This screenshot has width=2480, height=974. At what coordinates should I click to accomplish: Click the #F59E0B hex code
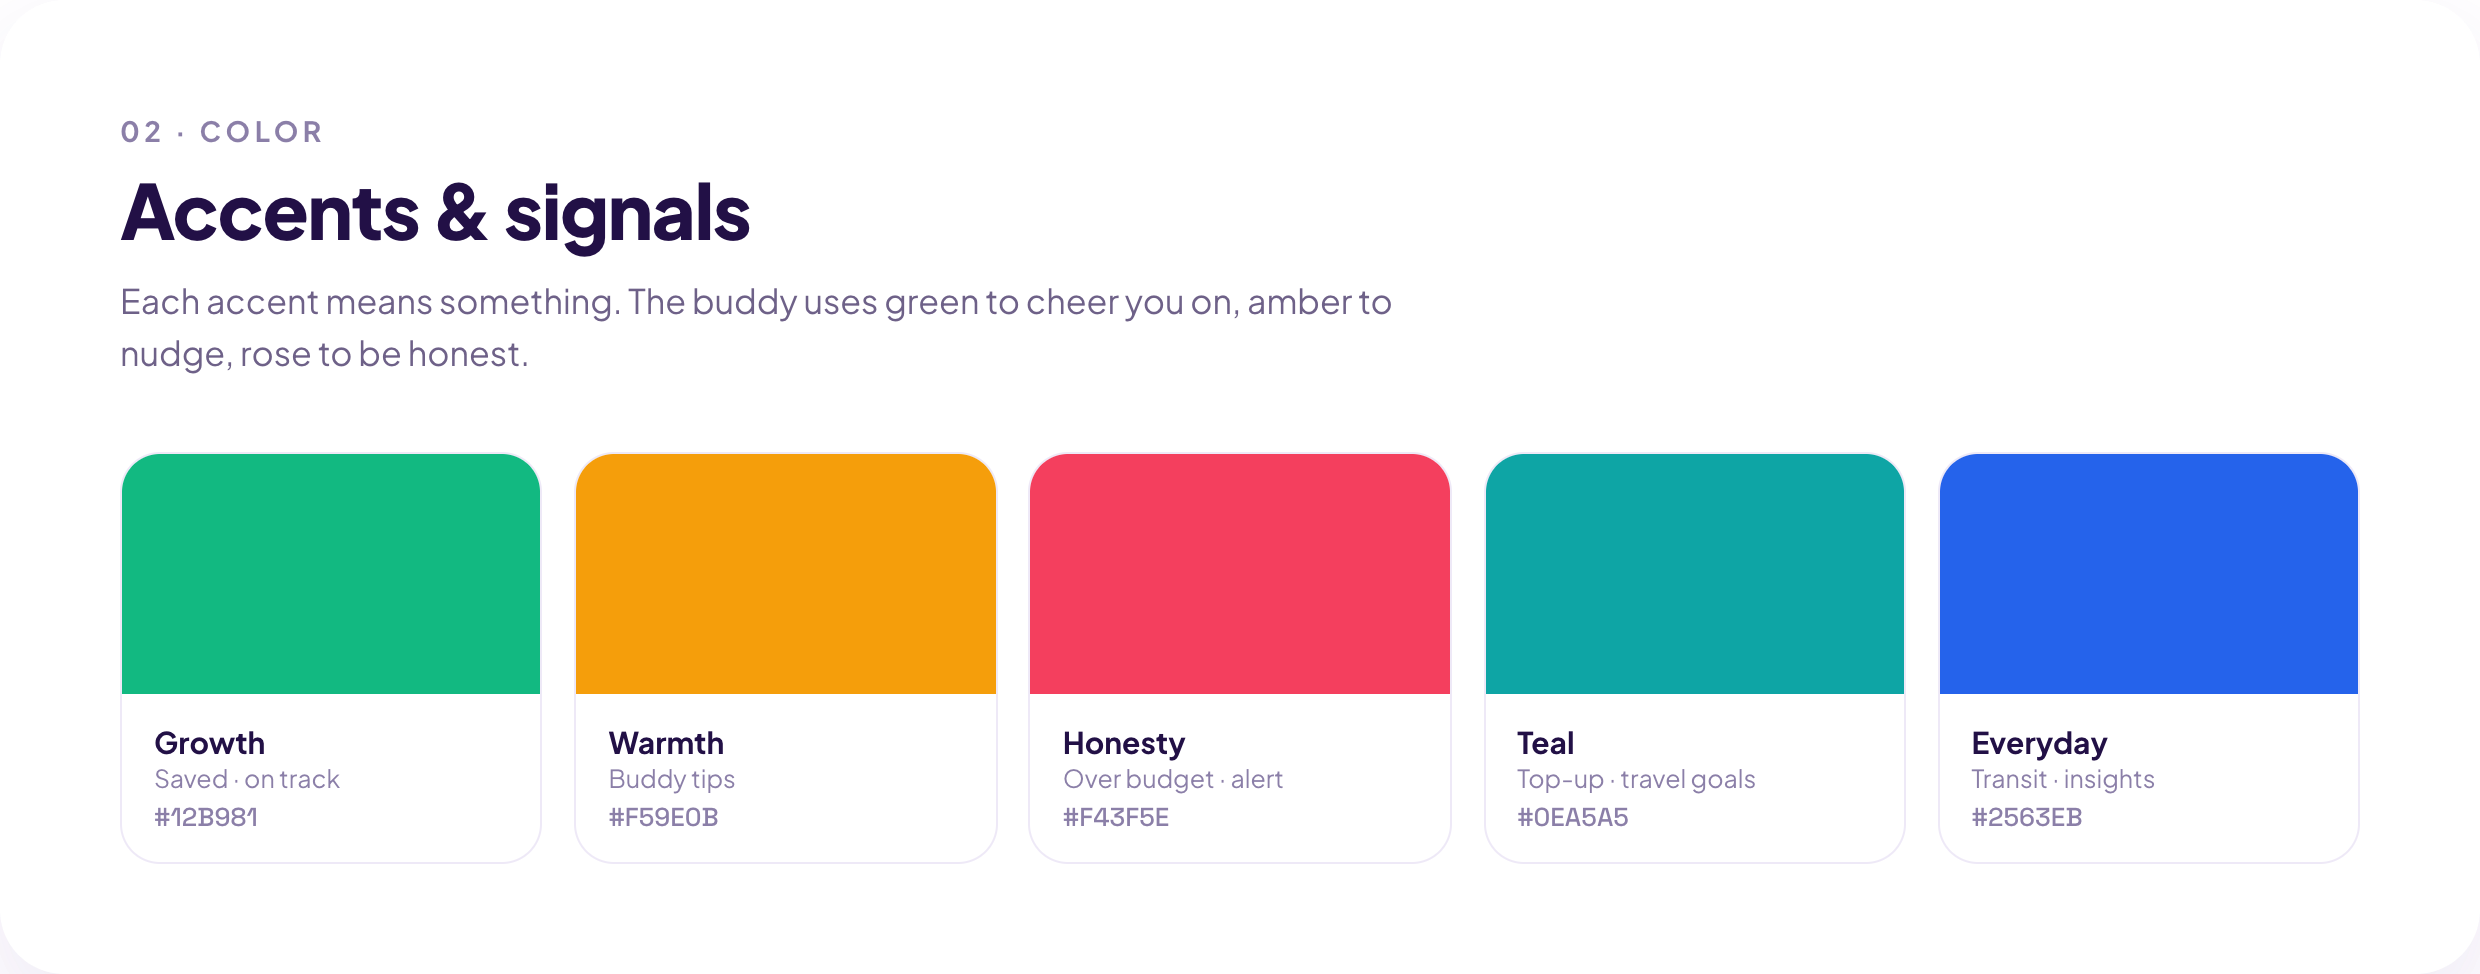pyautogui.click(x=664, y=817)
